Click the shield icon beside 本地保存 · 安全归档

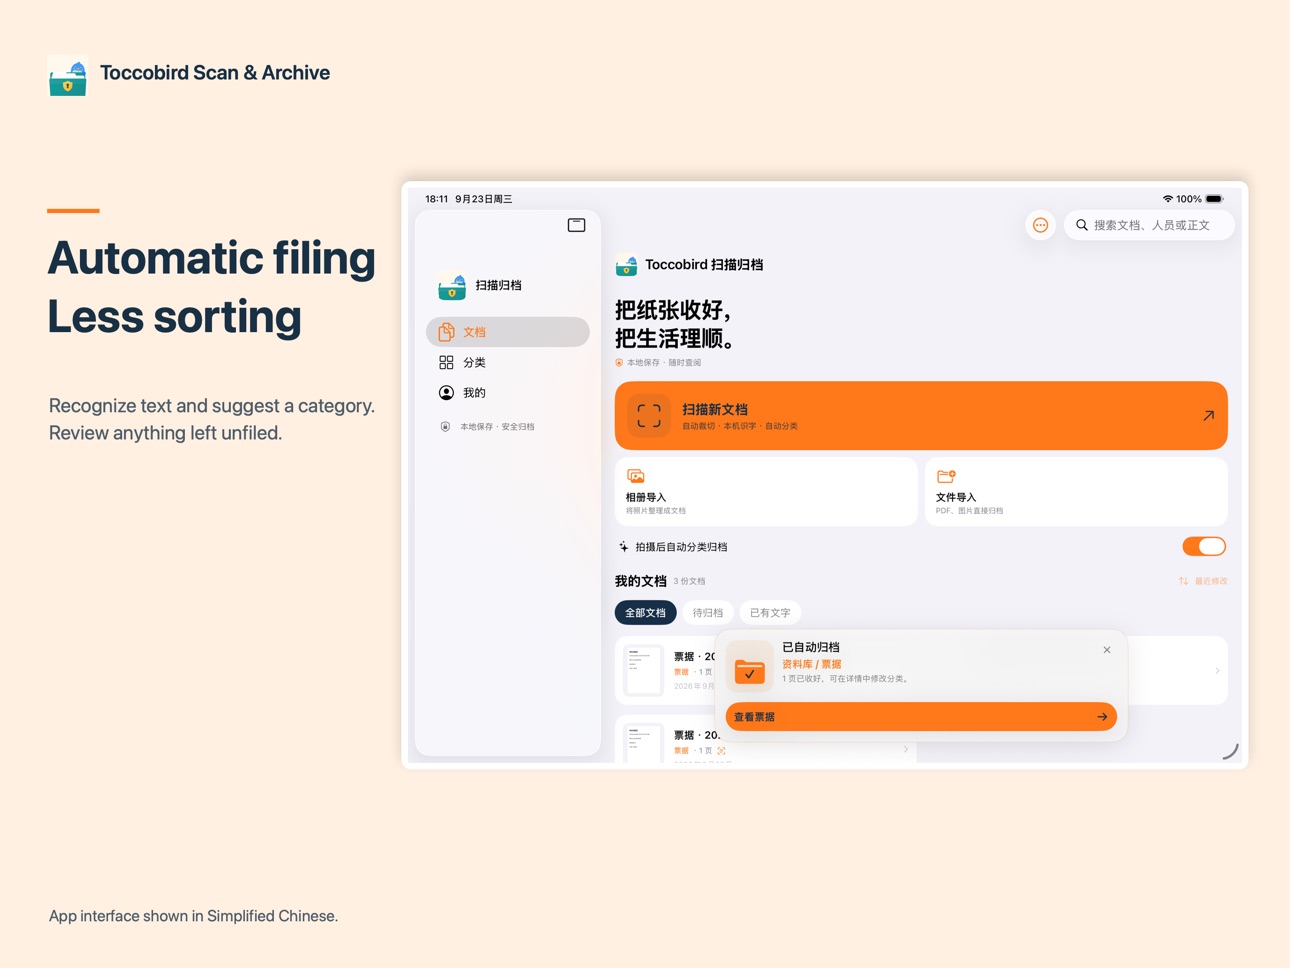coord(445,427)
